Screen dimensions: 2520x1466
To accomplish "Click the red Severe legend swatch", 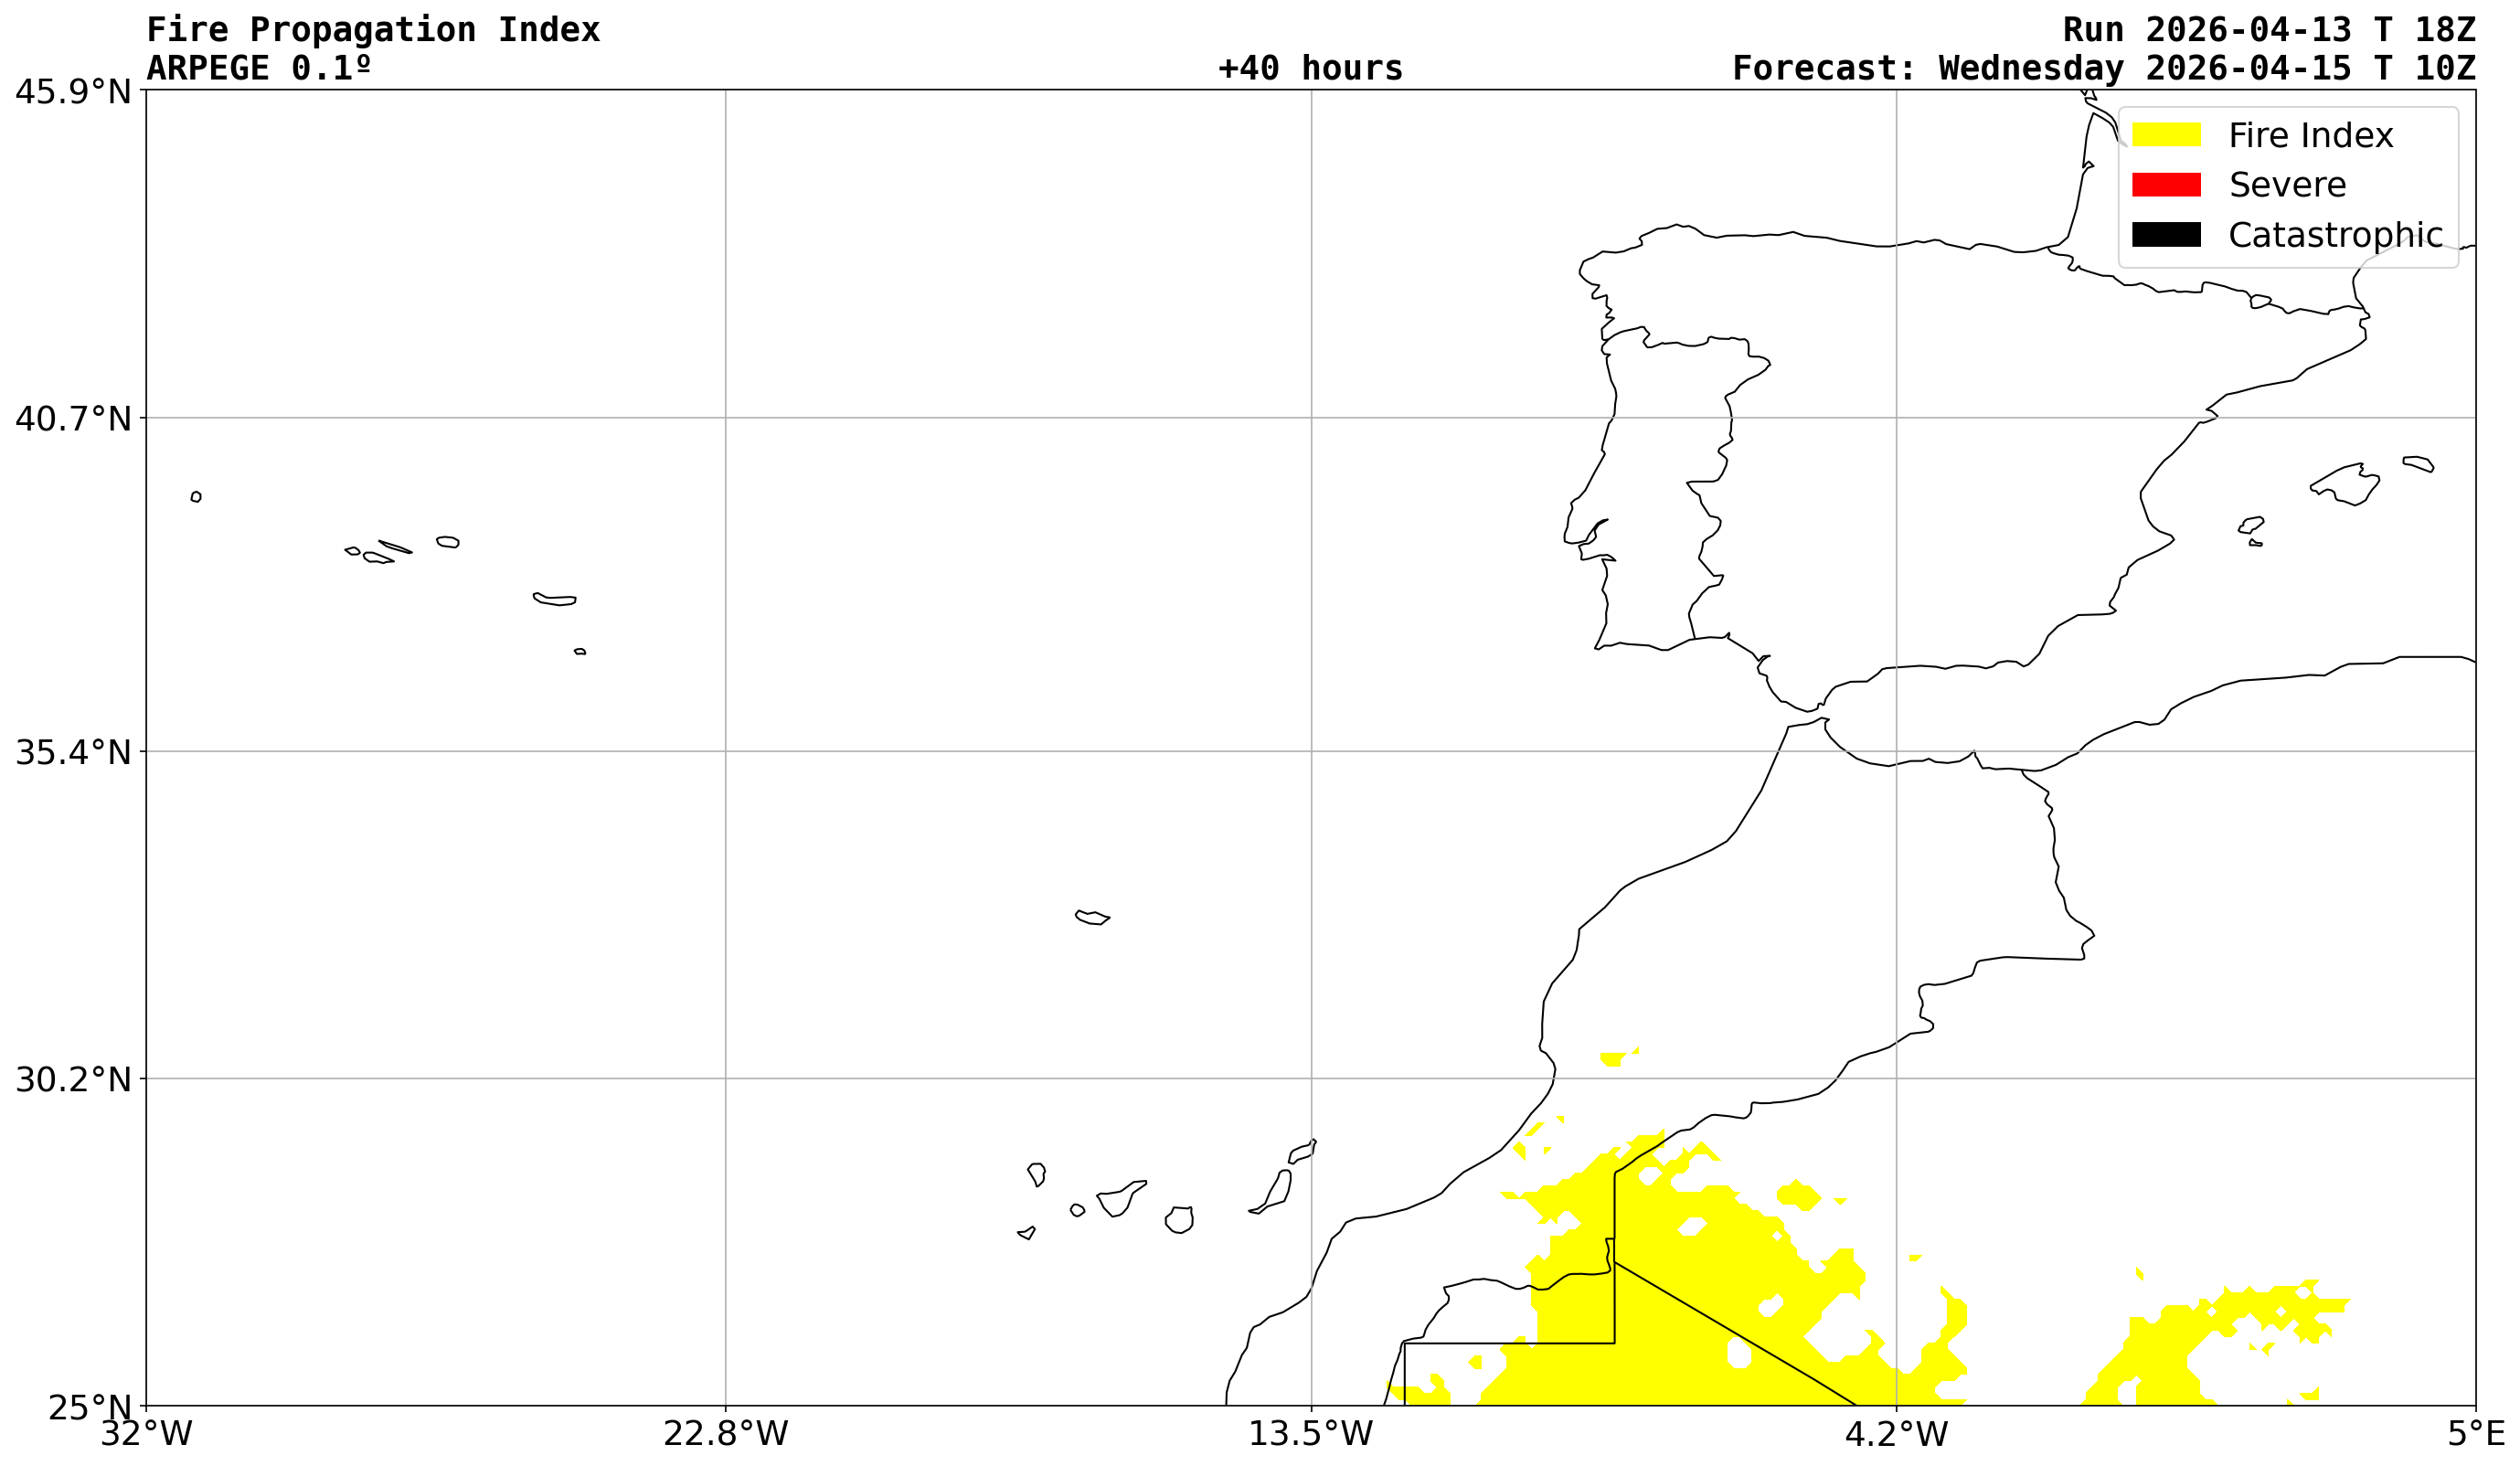I will 2166,185.
